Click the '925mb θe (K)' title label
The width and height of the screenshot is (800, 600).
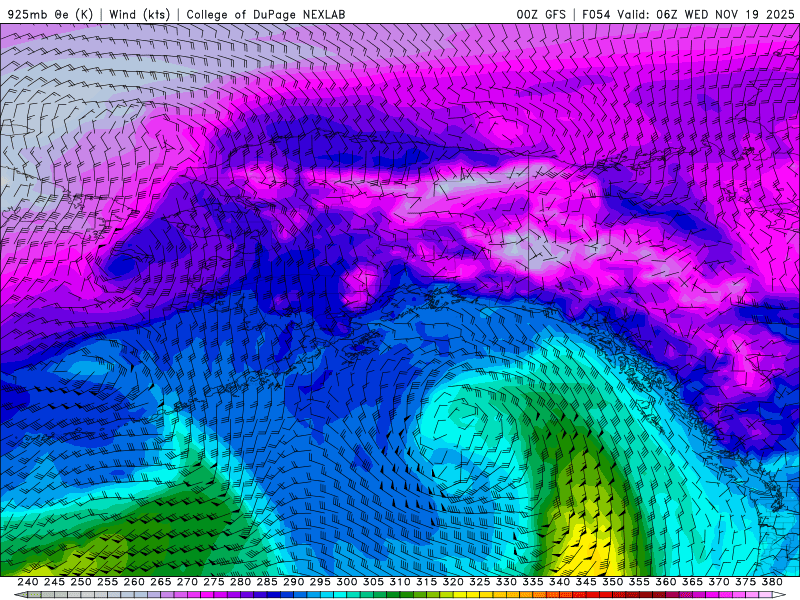click(50, 14)
